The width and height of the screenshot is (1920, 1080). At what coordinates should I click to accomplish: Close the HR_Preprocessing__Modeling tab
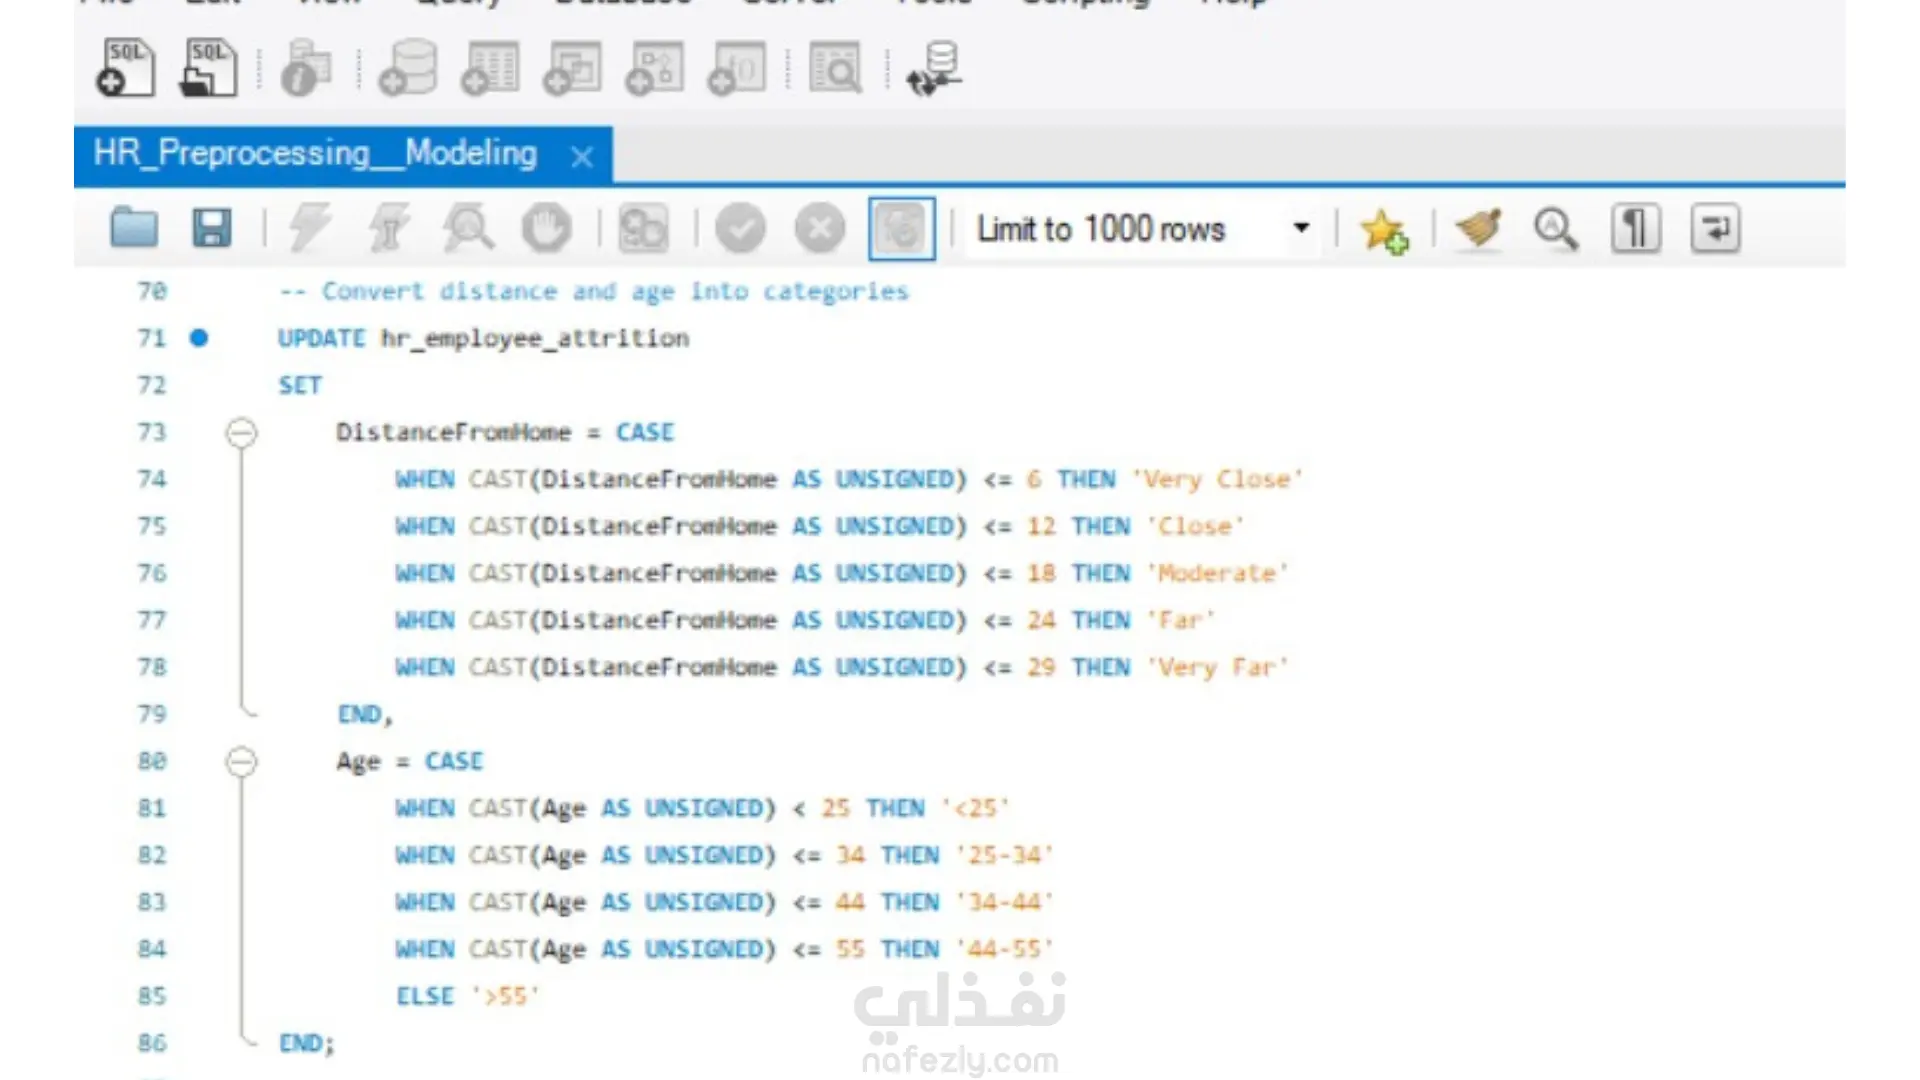tap(582, 157)
